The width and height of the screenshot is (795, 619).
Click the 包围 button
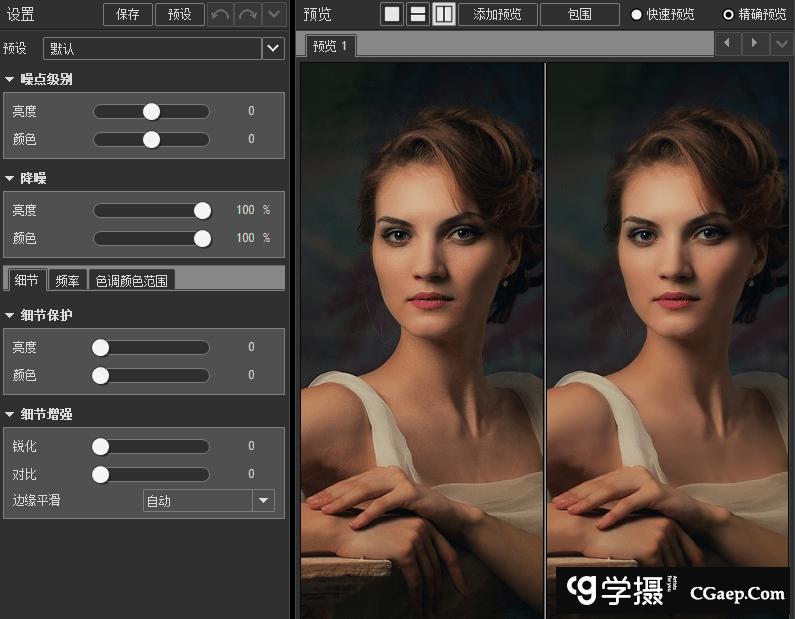tap(580, 14)
